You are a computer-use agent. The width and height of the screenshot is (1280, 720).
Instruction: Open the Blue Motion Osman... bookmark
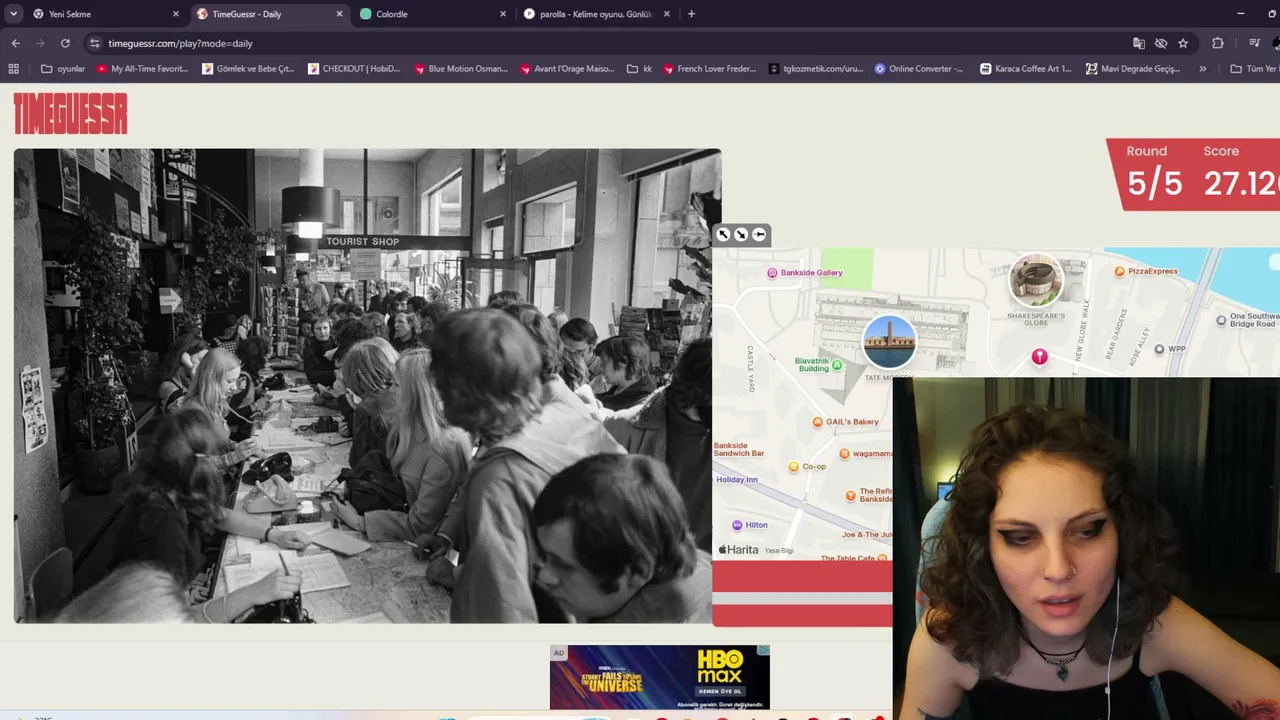tap(461, 69)
